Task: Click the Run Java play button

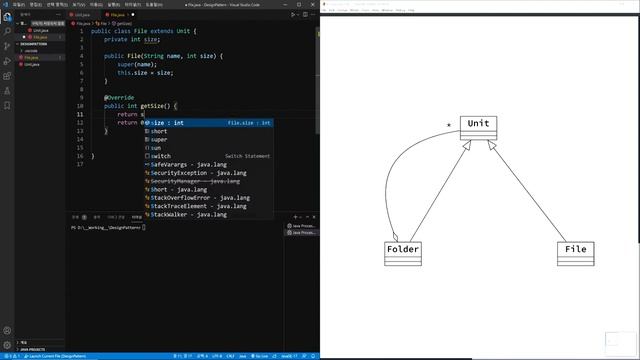Action: 293,15
